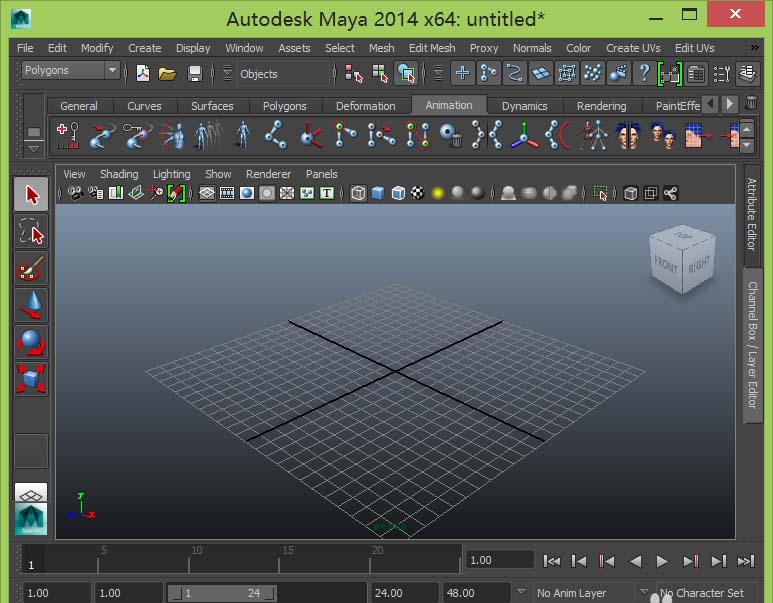This screenshot has width=773, height=603.
Task: Toggle textured display checker icon
Action: pyautogui.click(x=418, y=193)
